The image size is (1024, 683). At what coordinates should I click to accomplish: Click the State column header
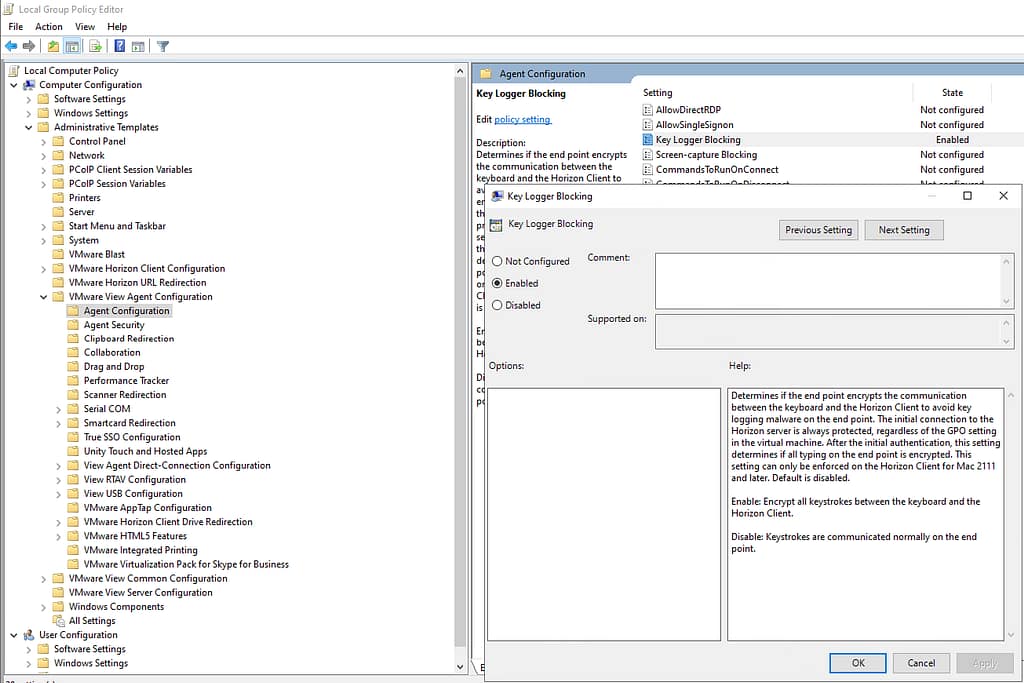pyautogui.click(x=952, y=93)
